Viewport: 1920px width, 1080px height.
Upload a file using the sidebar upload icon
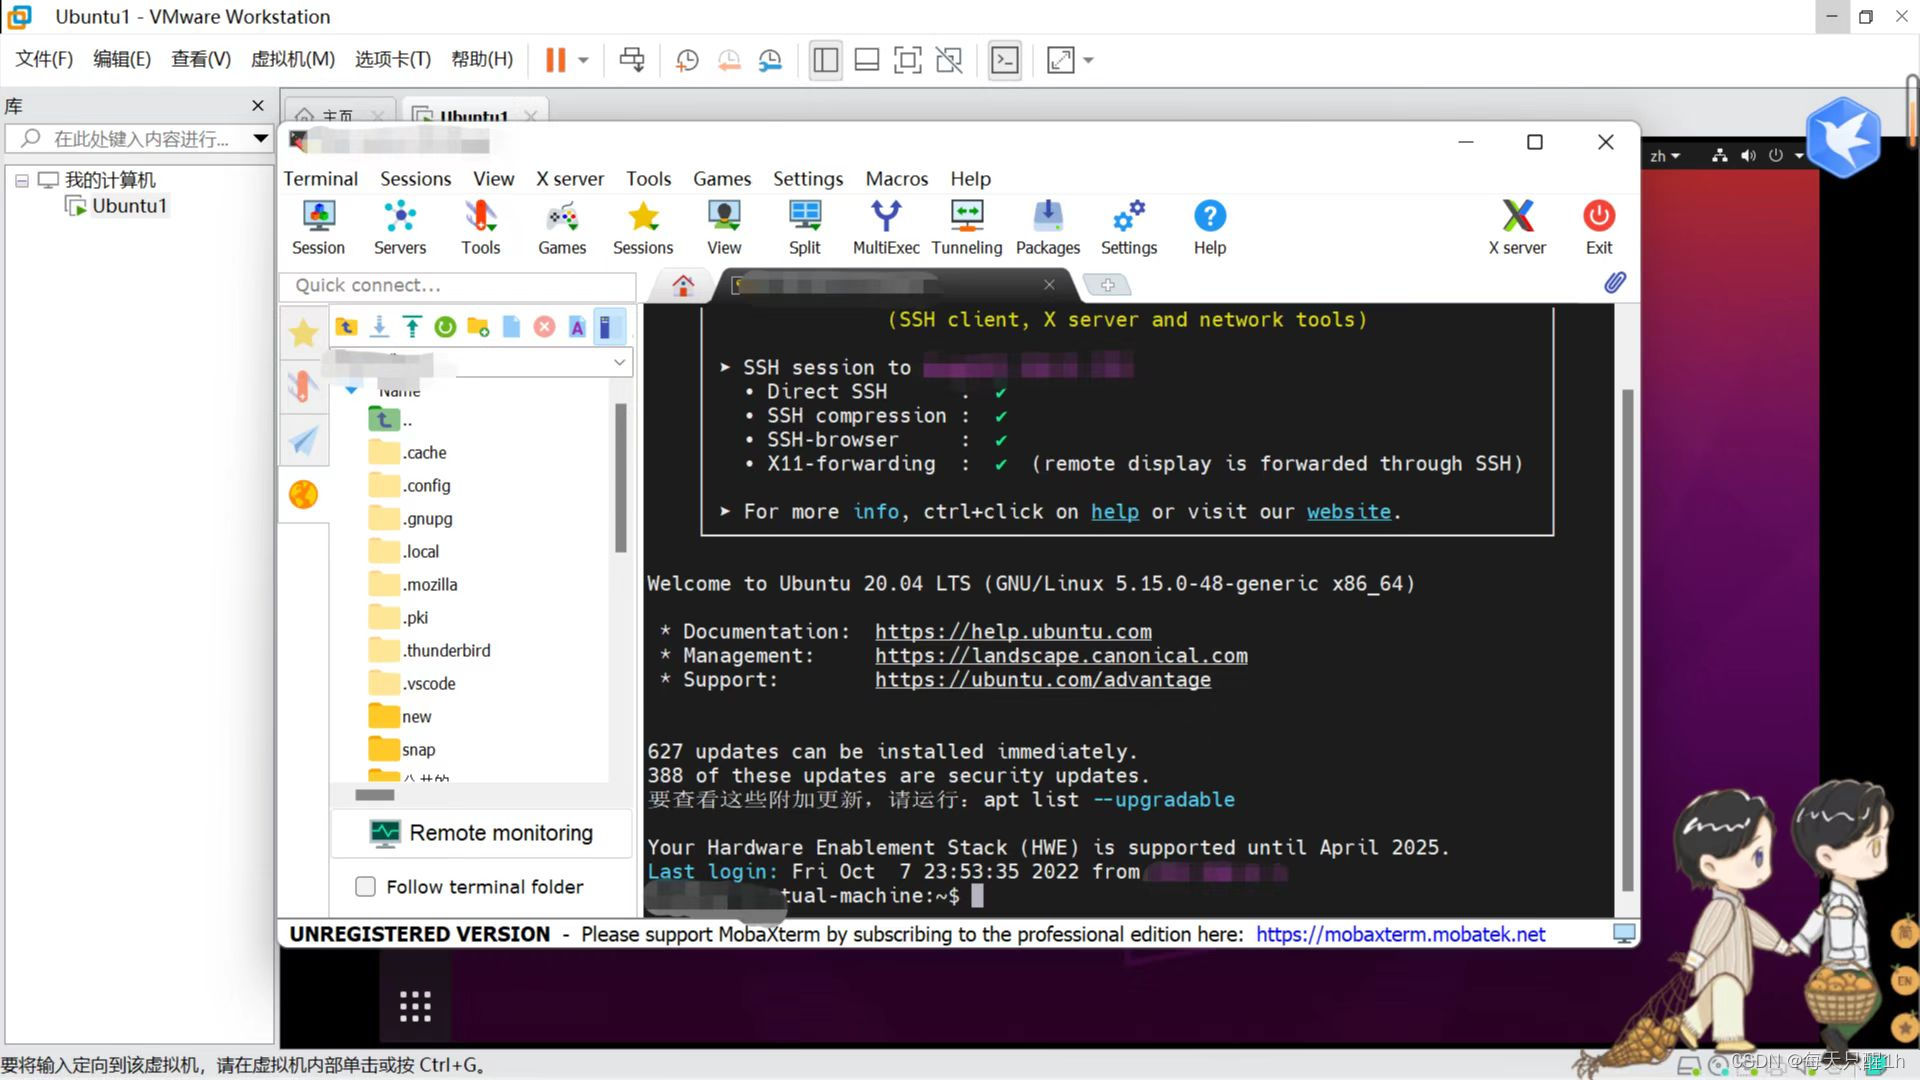click(x=411, y=327)
